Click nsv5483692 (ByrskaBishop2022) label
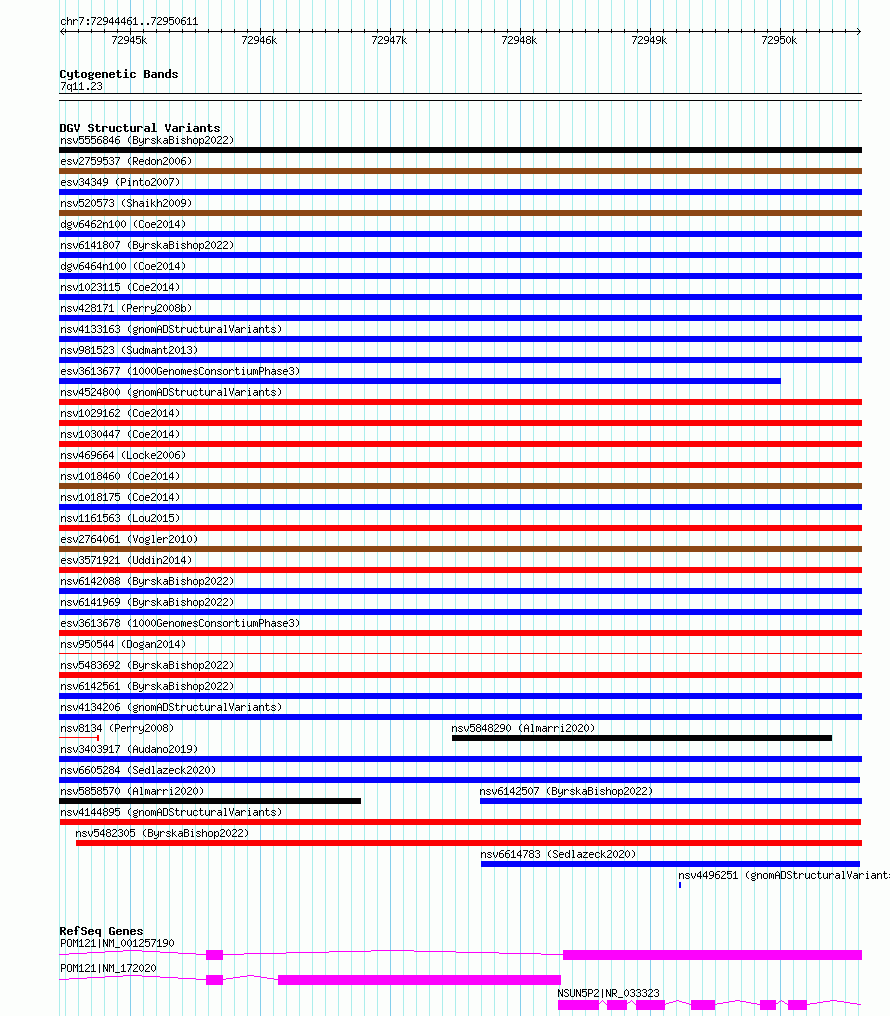 click(147, 665)
